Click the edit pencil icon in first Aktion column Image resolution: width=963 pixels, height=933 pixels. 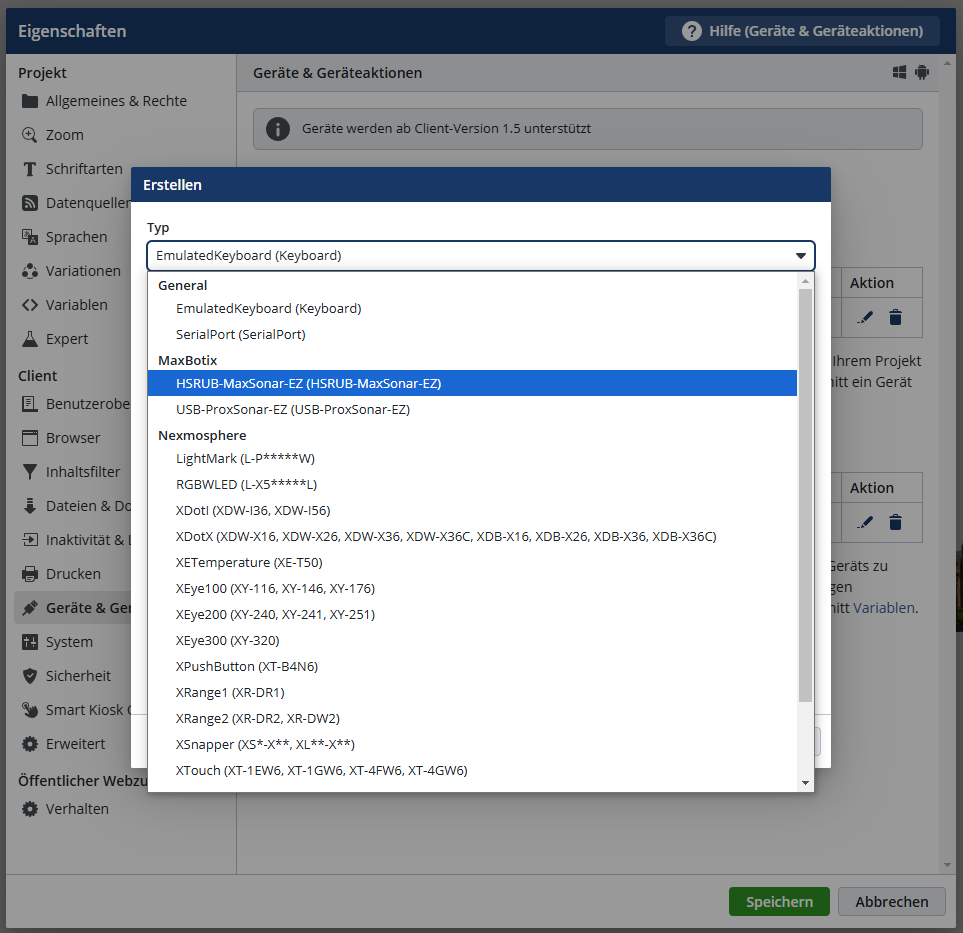point(865,318)
